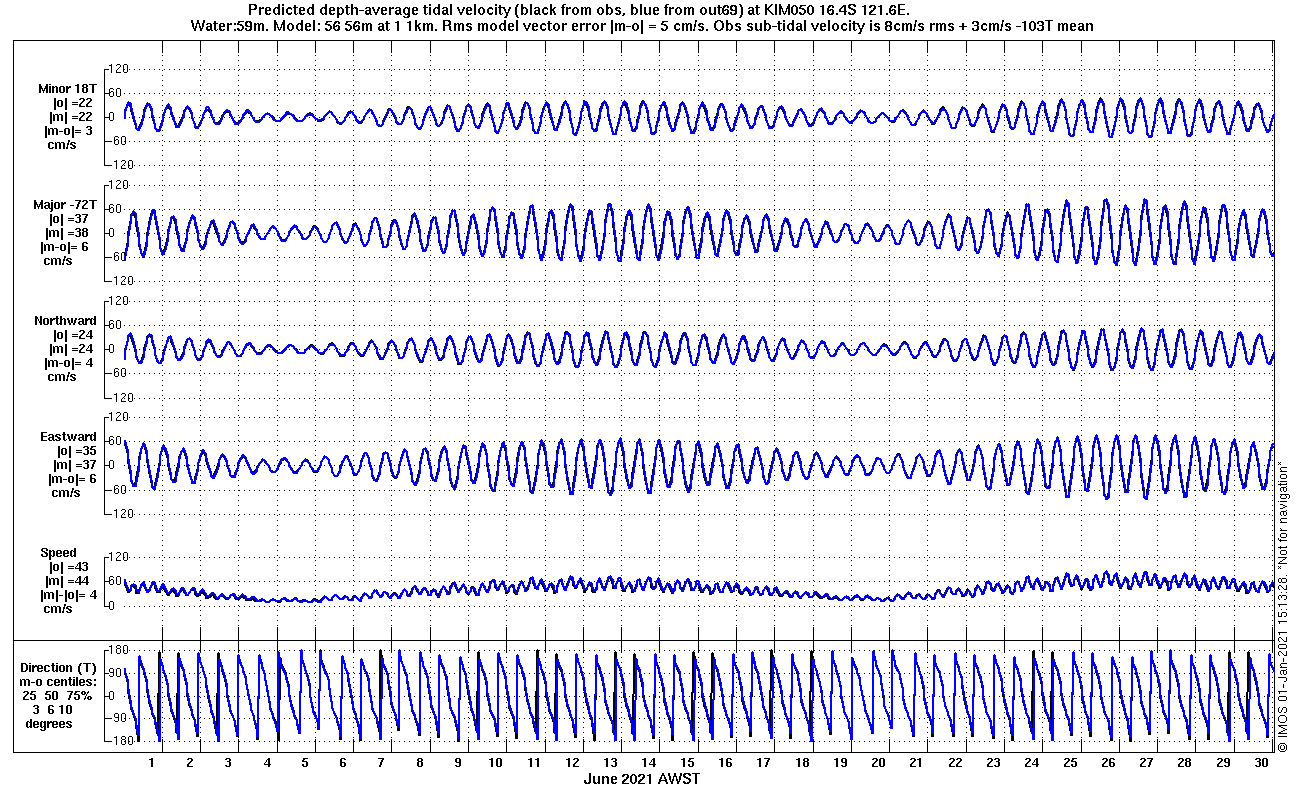Screen dimensions: 1300x800
Task: Click the '-120' tick of the Eastward panel
Action: (x=117, y=513)
